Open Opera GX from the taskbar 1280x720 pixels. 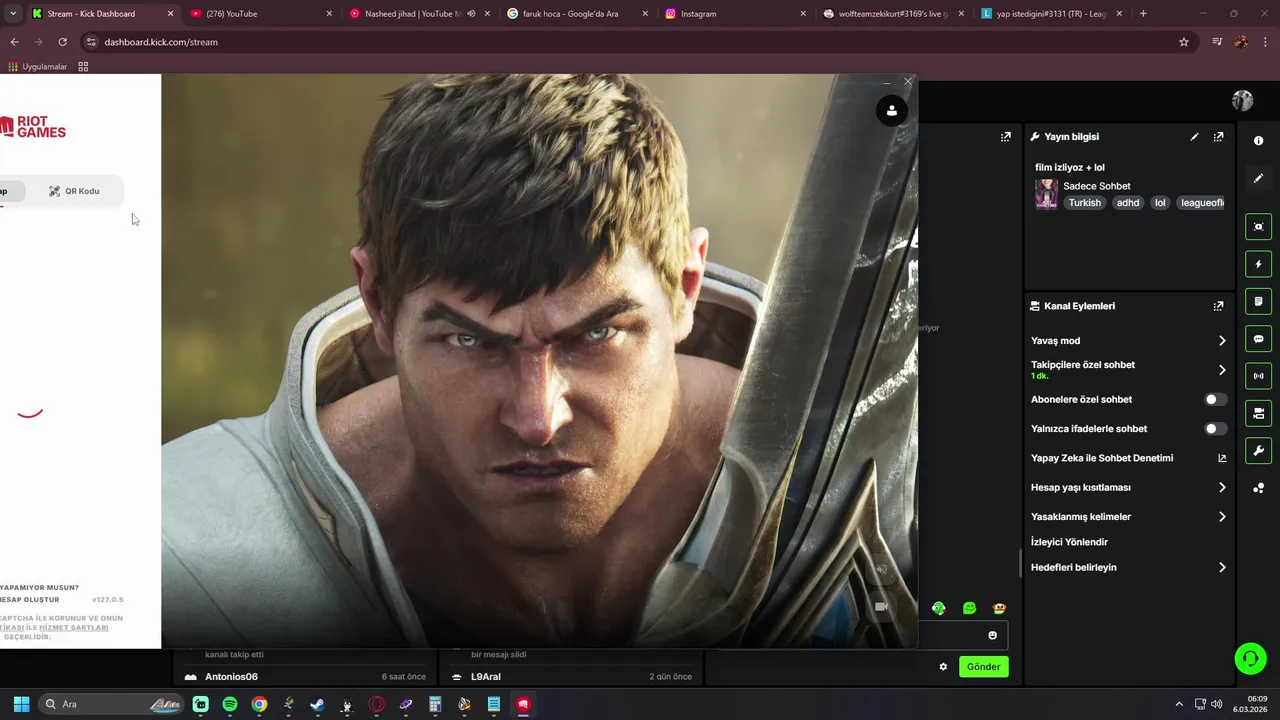(376, 704)
